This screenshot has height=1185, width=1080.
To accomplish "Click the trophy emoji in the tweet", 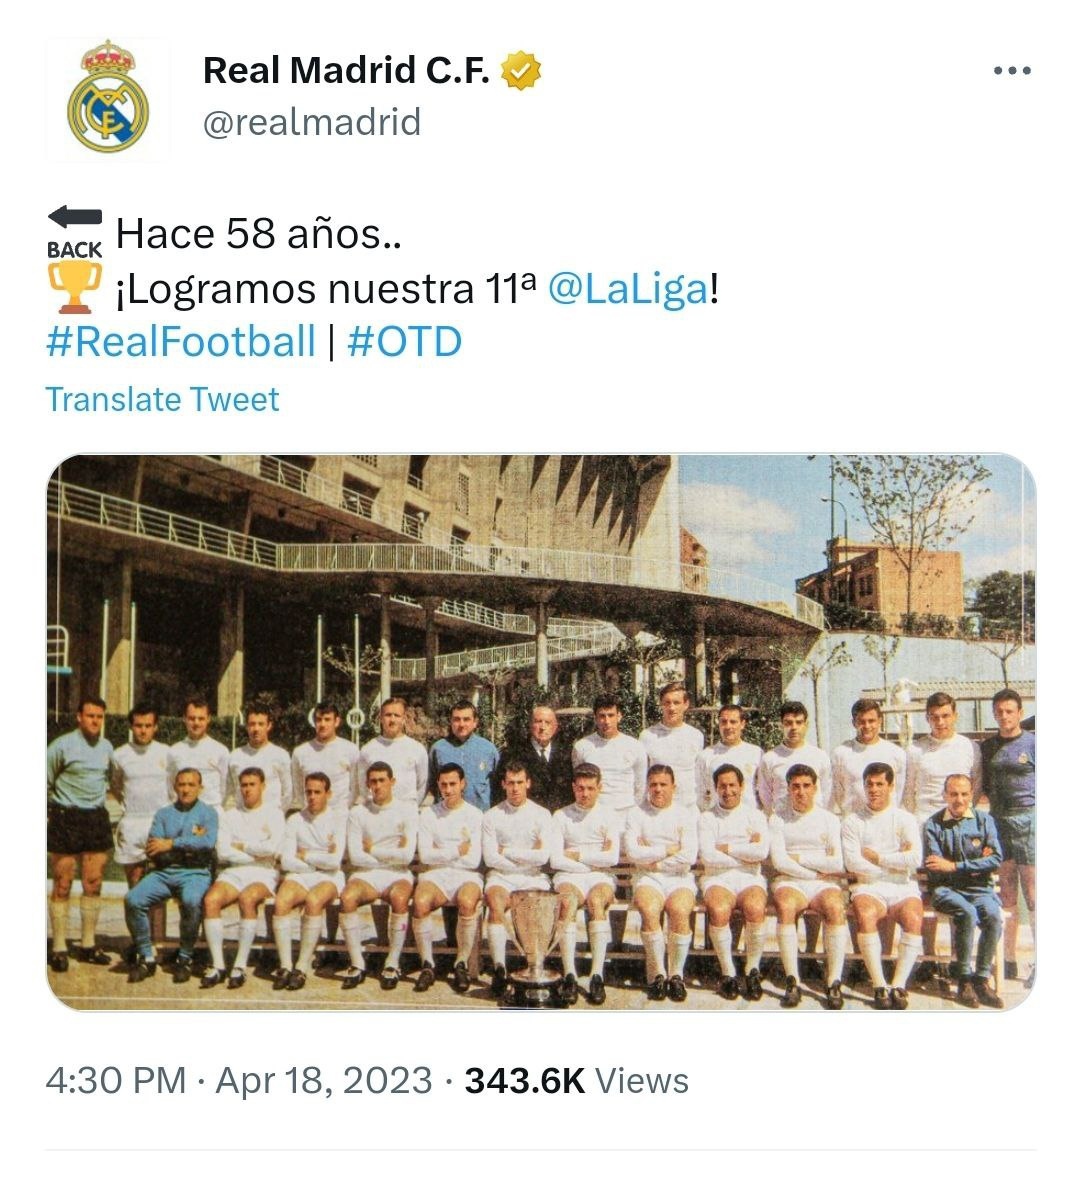I will 74,288.
